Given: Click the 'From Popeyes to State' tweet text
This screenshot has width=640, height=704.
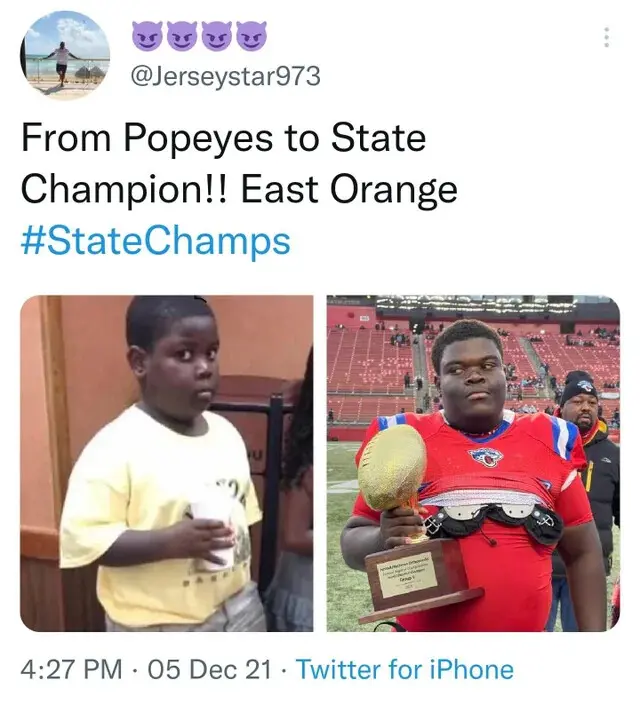Looking at the screenshot, I should (223, 138).
